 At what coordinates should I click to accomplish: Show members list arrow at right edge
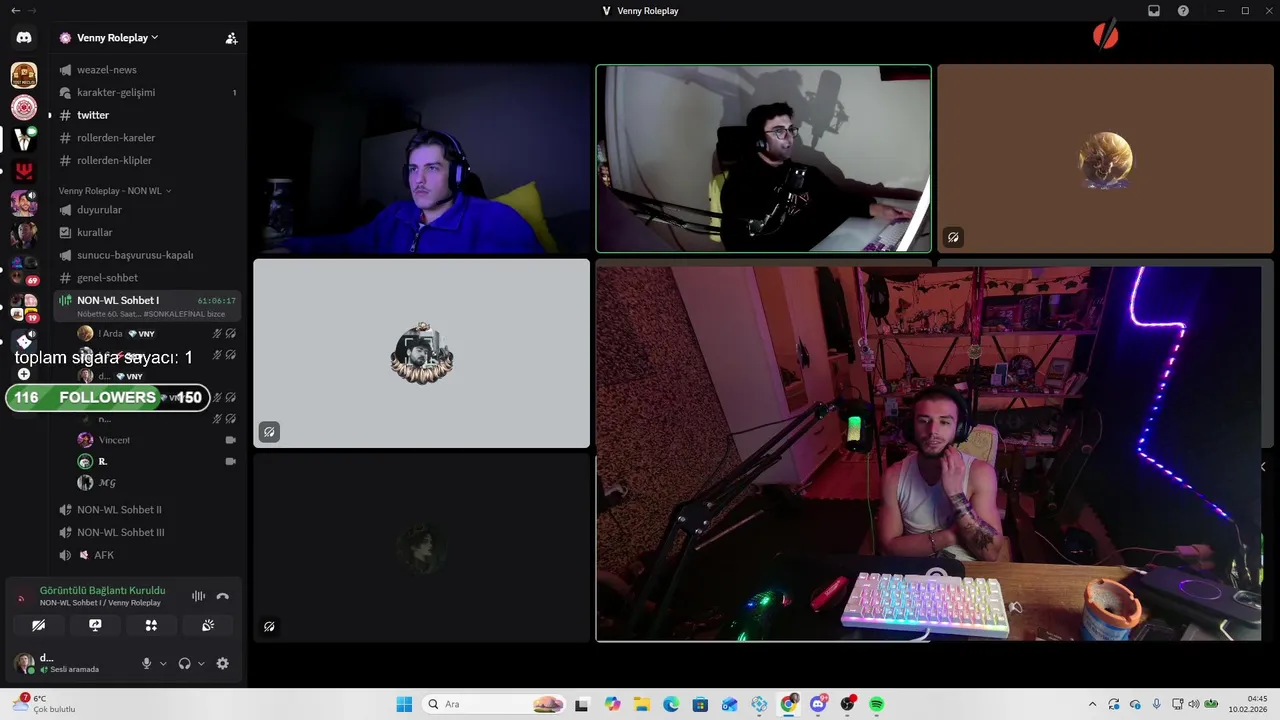1263,467
